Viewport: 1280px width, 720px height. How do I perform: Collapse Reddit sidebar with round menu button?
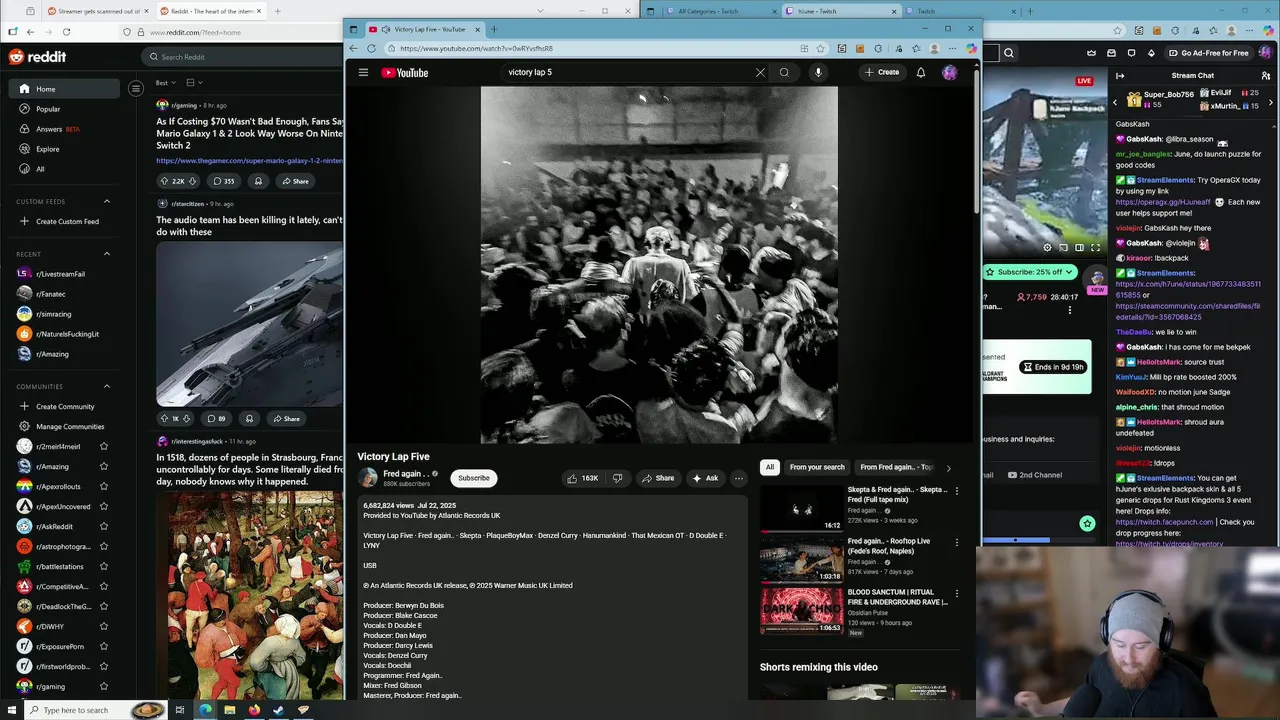click(x=136, y=89)
